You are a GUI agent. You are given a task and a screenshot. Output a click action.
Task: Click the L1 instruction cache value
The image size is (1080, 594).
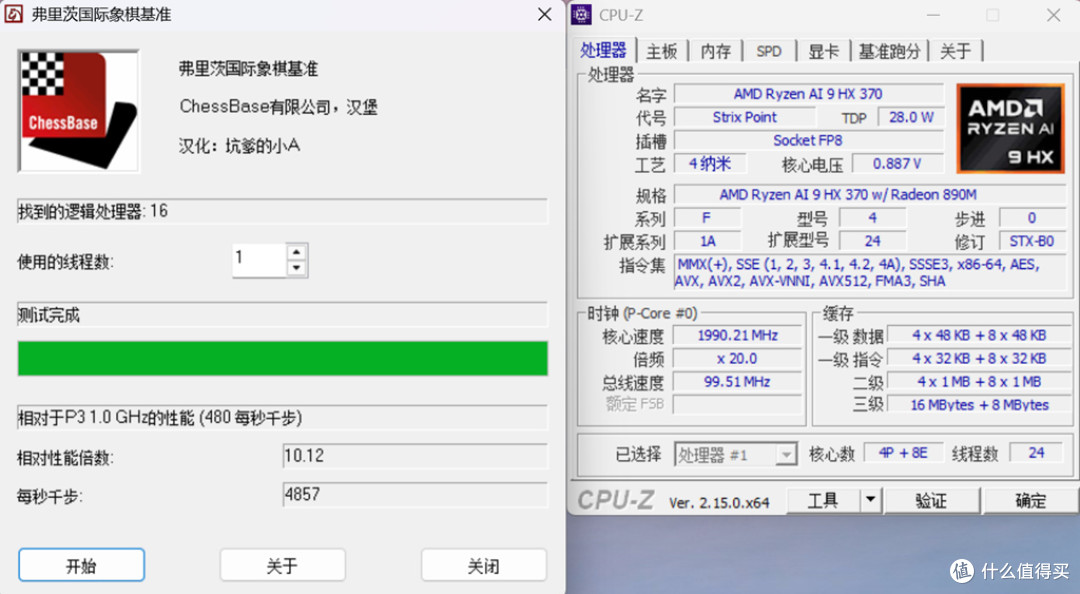pos(979,359)
